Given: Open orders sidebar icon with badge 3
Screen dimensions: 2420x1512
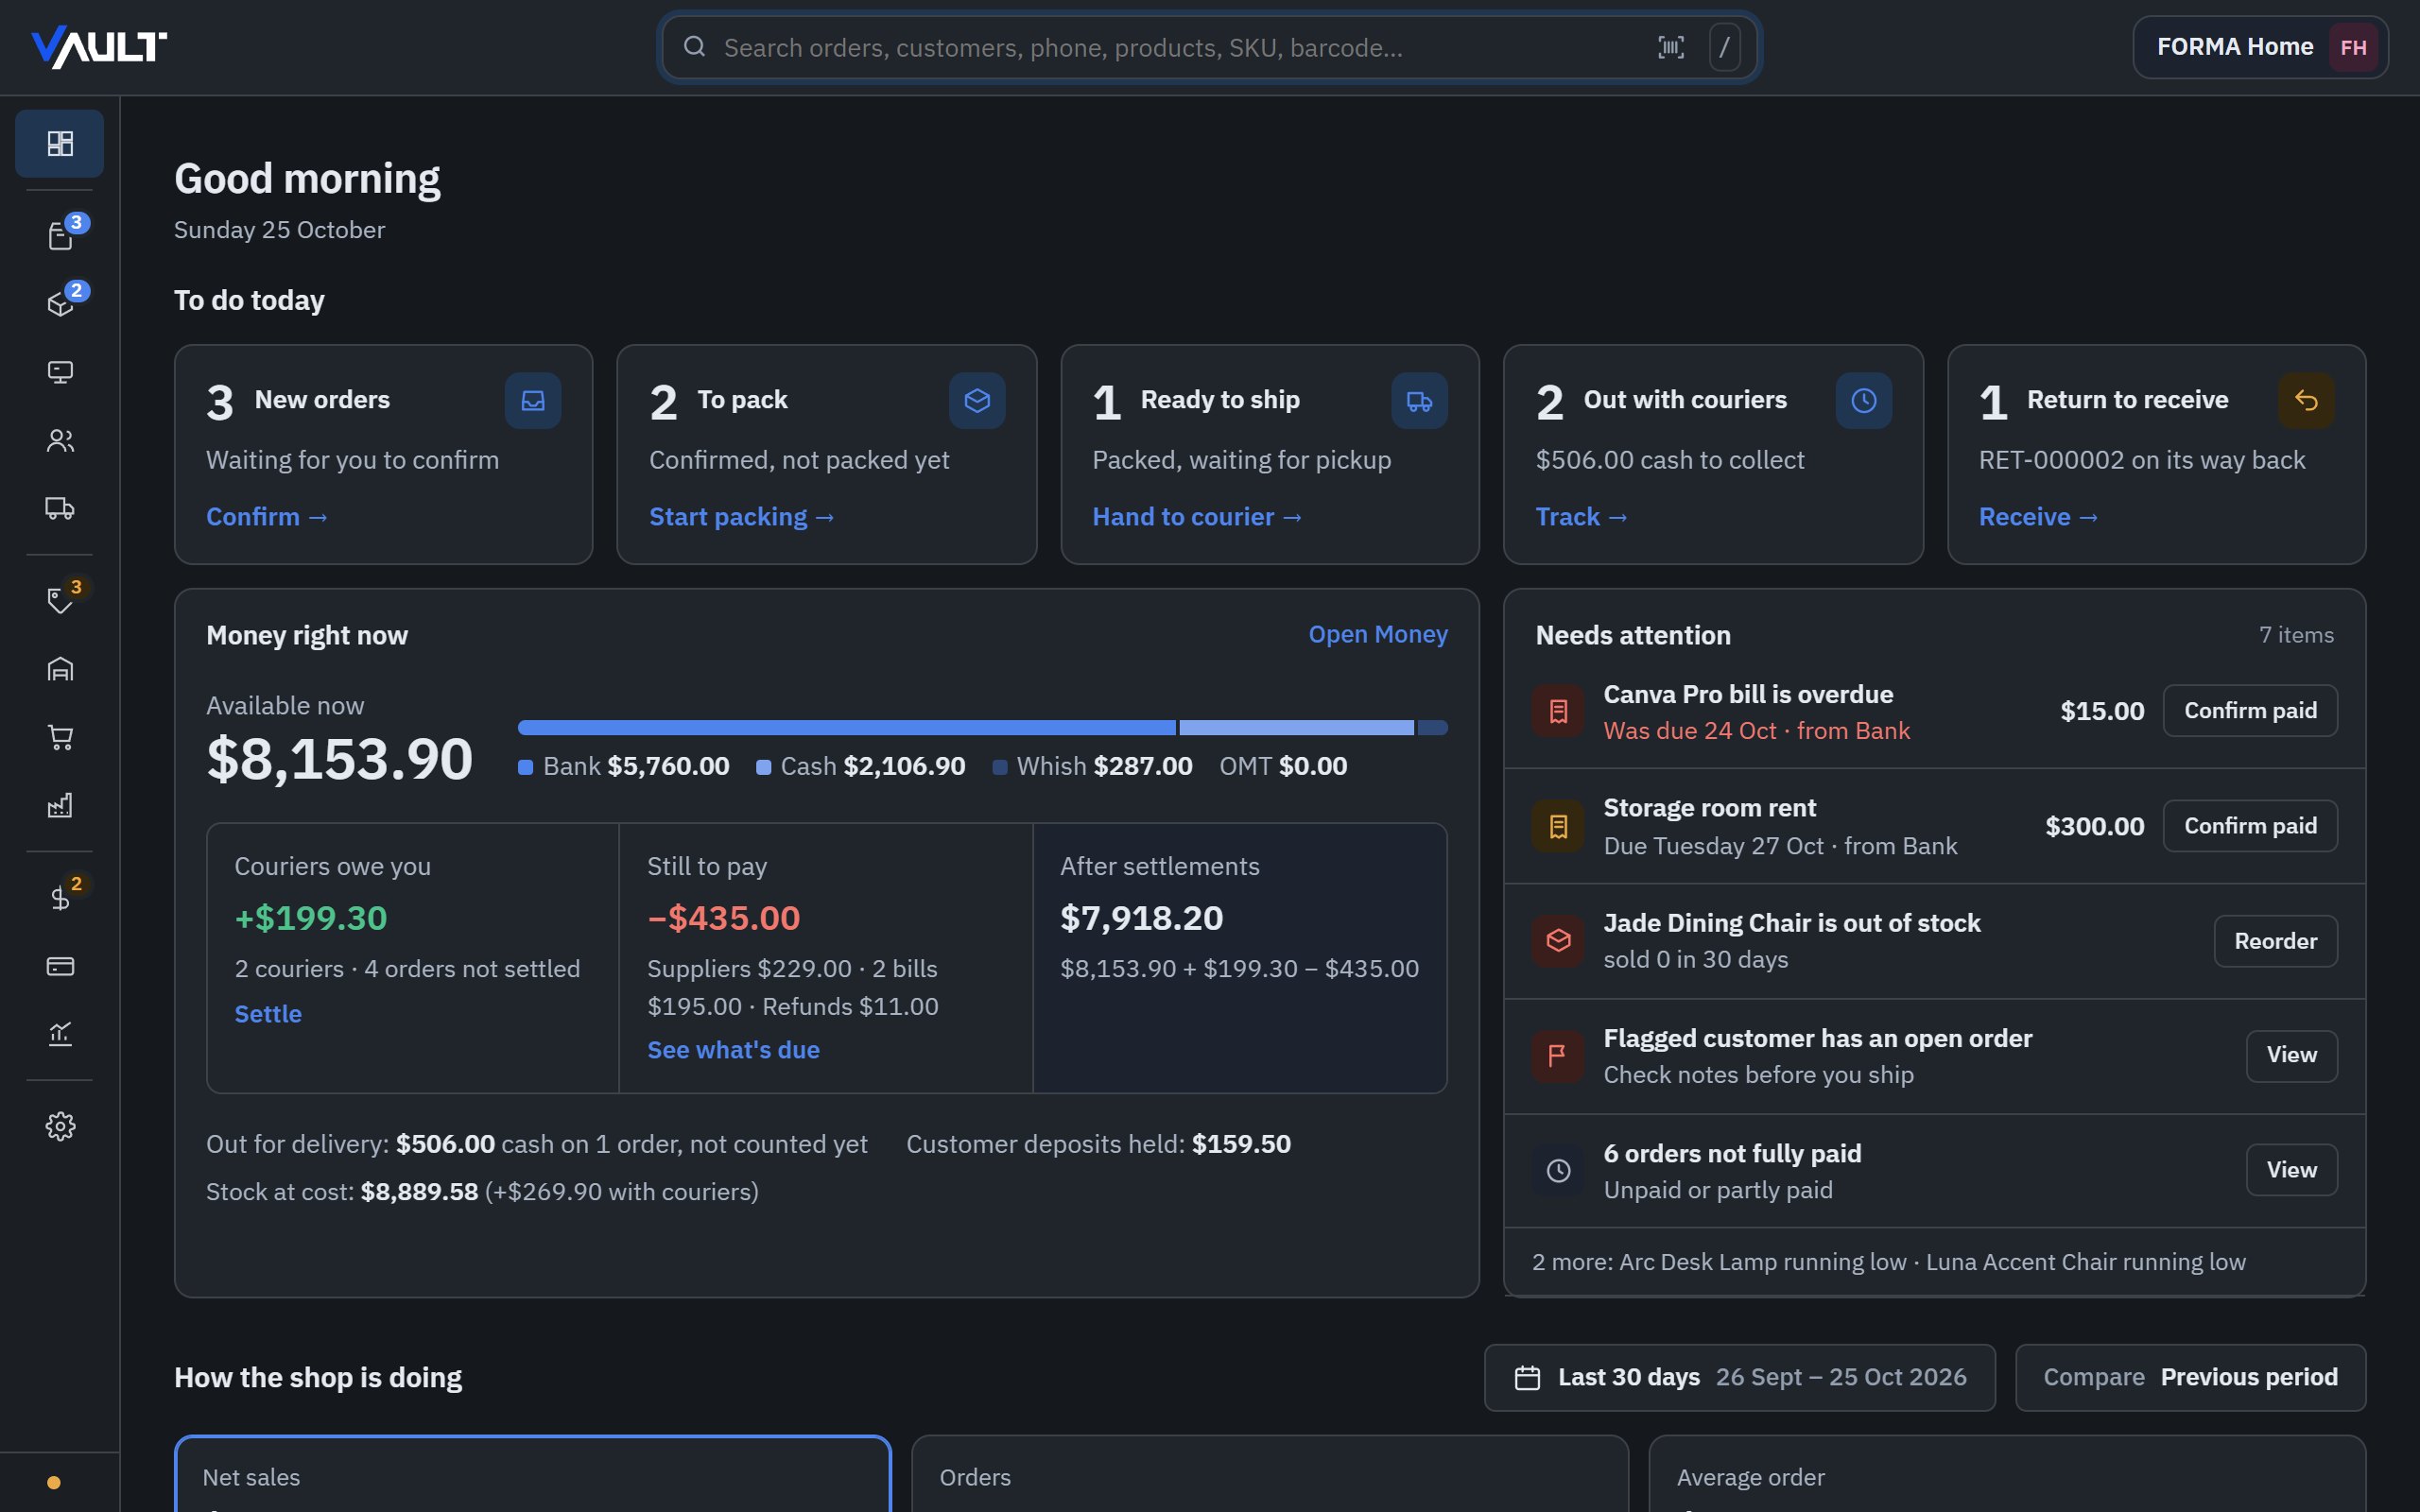Looking at the screenshot, I should tap(60, 236).
